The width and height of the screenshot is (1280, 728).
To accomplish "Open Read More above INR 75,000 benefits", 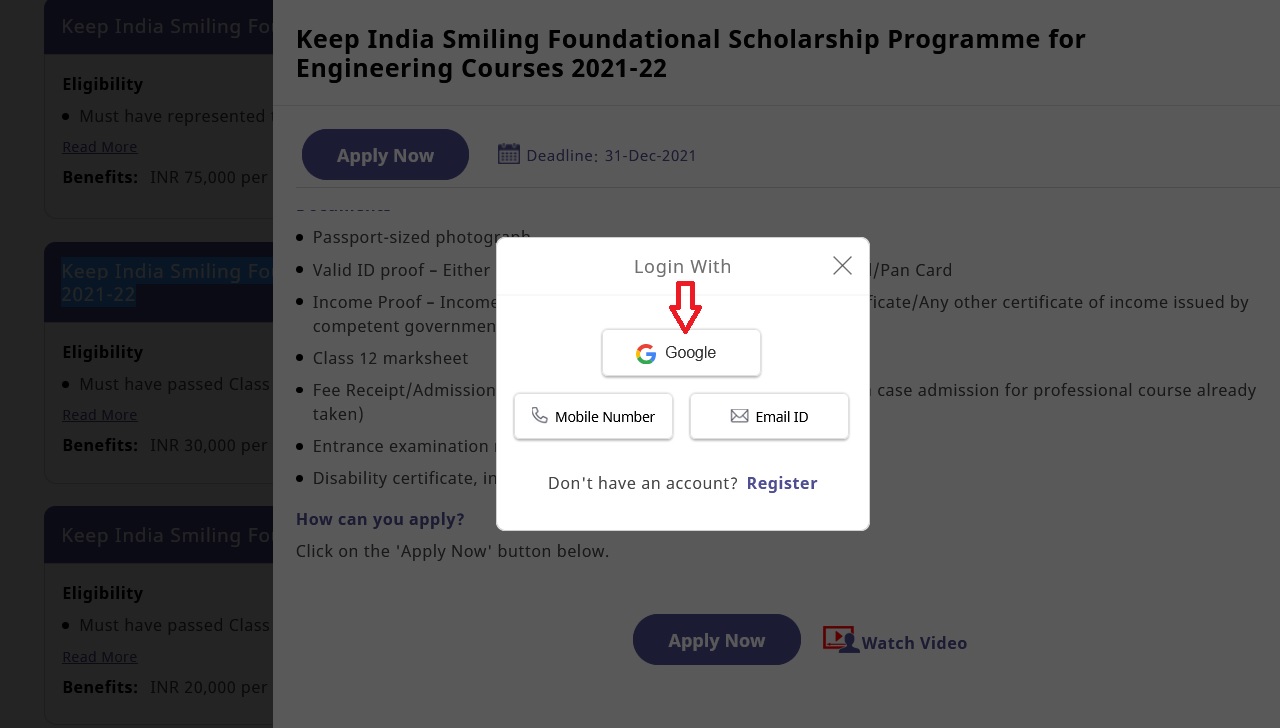I will tap(100, 147).
